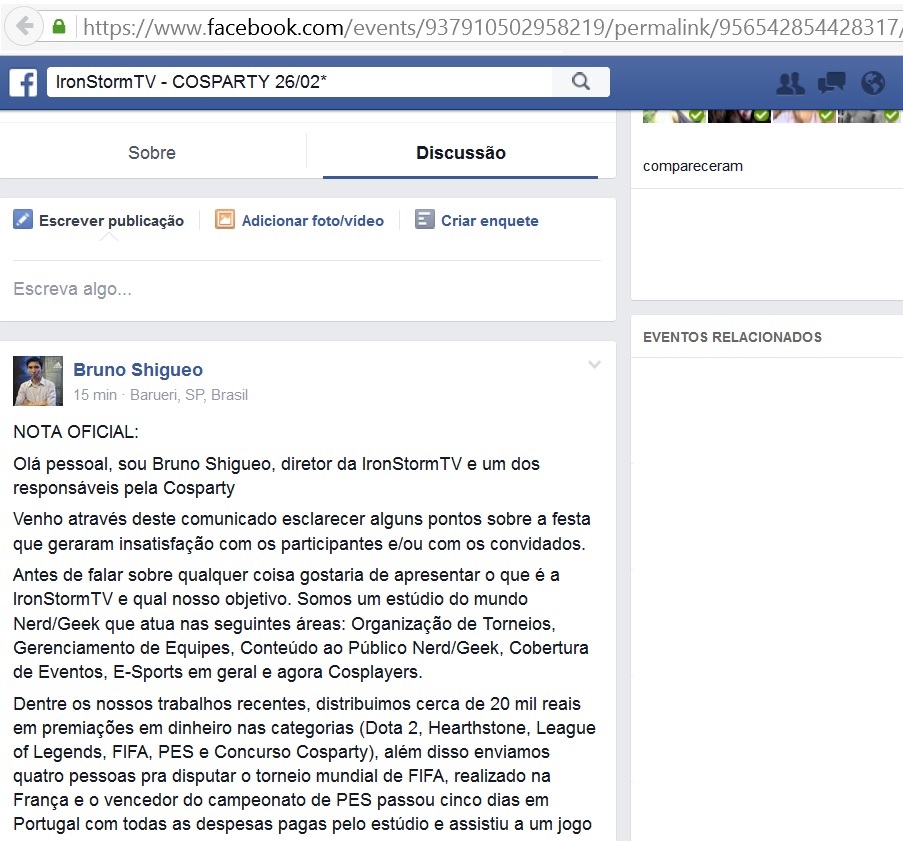The height and width of the screenshot is (841, 903).
Task: Open the messages chat icon
Action: tap(831, 83)
